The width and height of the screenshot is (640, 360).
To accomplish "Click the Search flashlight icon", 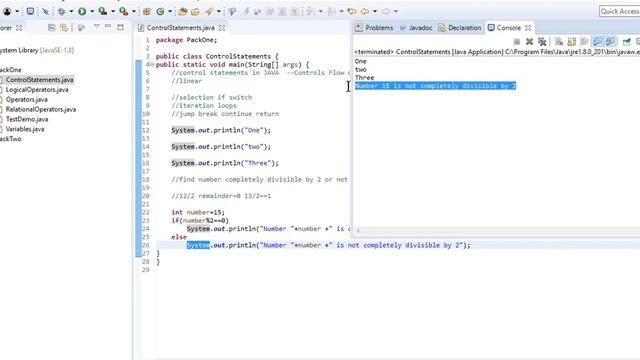I will pyautogui.click(x=209, y=11).
